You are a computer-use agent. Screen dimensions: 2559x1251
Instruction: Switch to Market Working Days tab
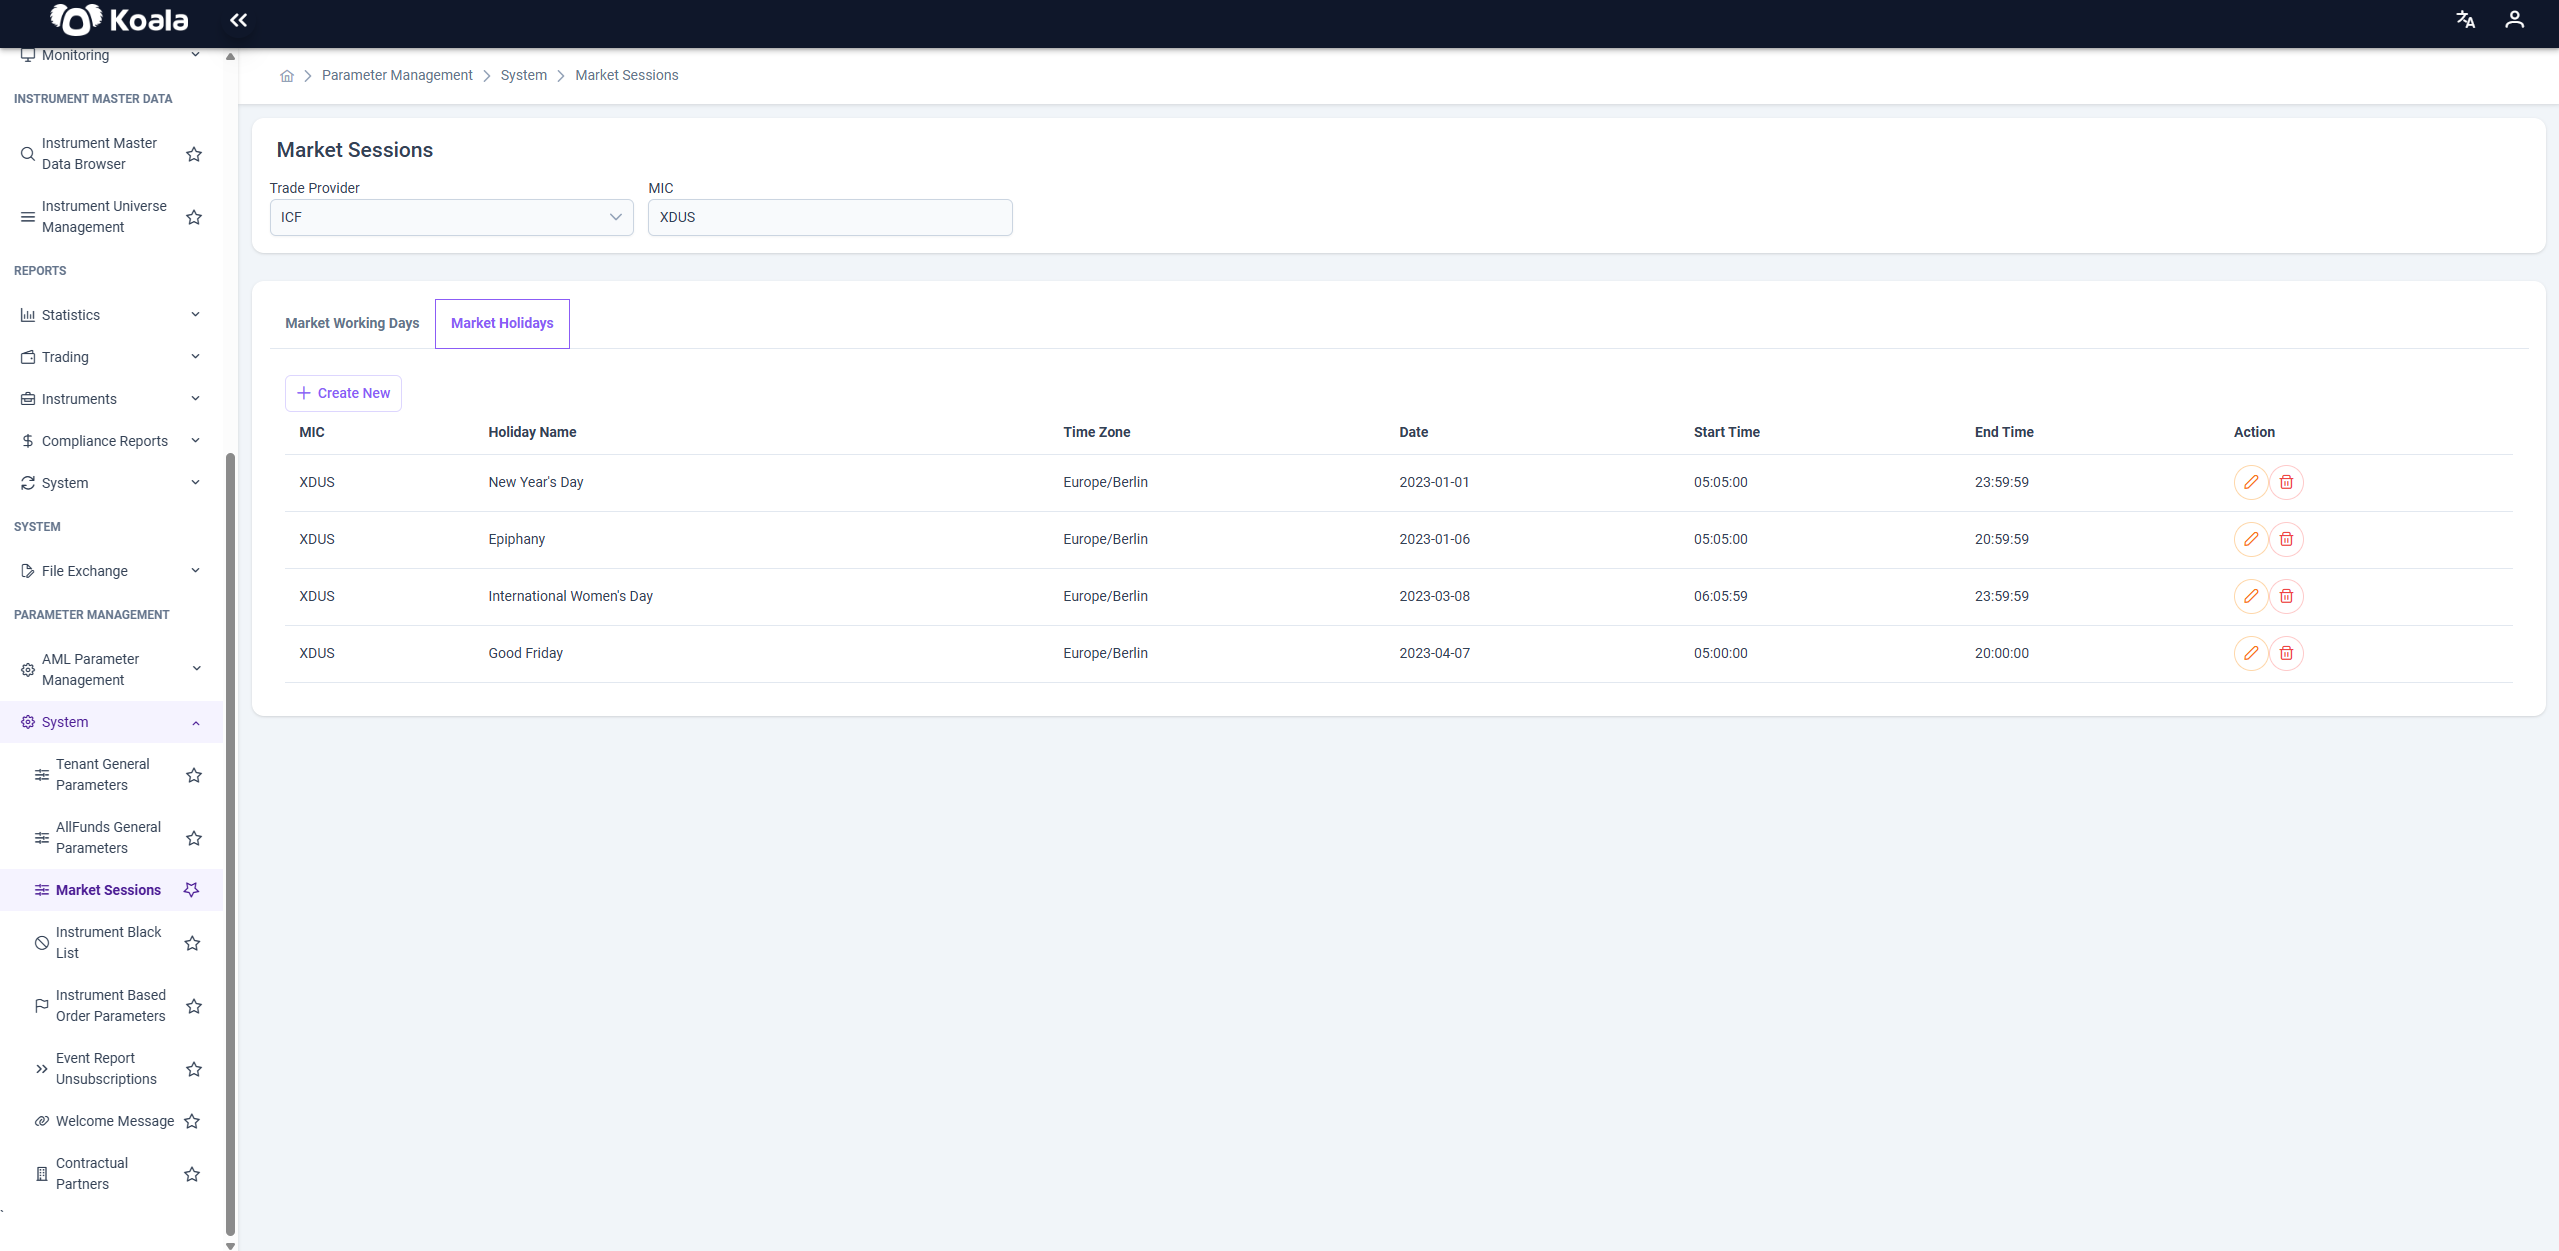tap(352, 323)
